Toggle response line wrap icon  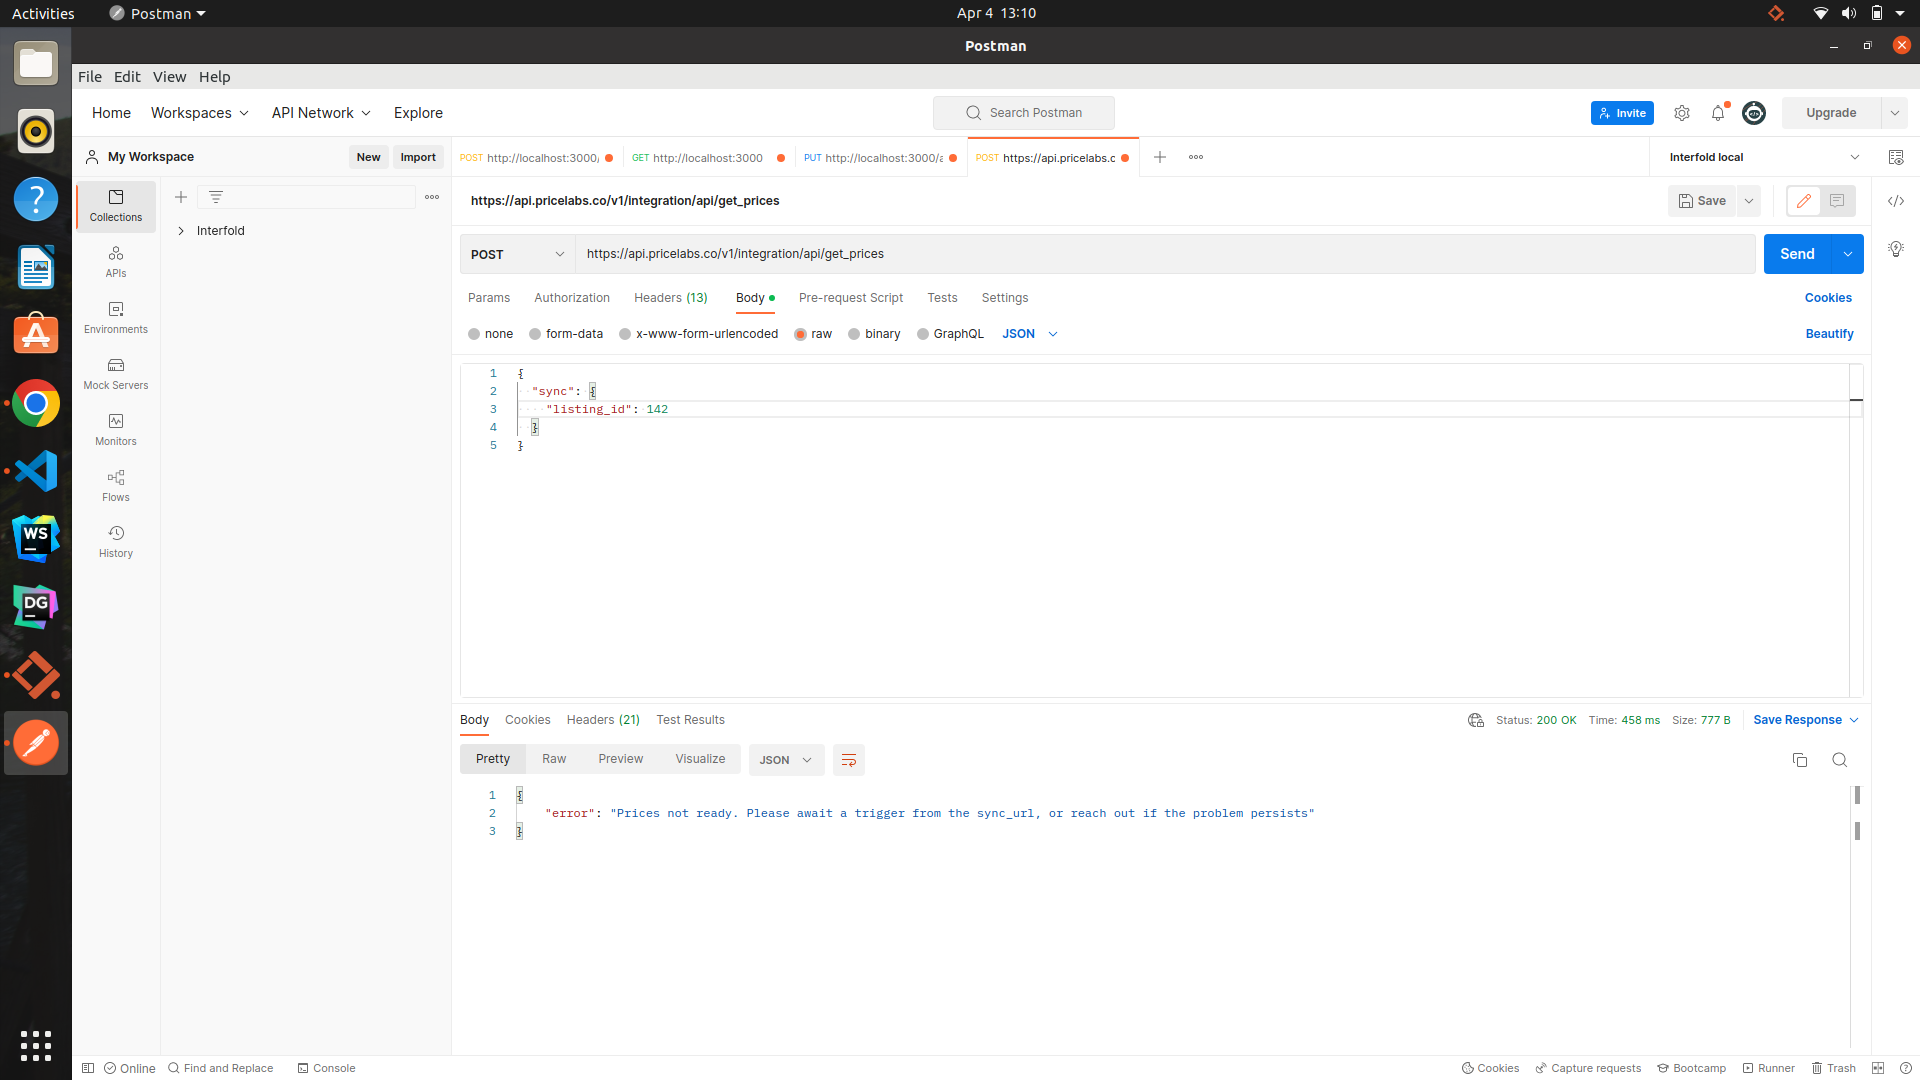[848, 760]
